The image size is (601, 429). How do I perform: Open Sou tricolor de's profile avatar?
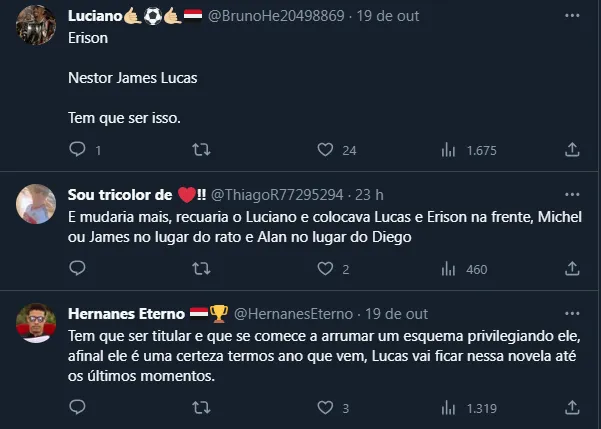tap(36, 204)
